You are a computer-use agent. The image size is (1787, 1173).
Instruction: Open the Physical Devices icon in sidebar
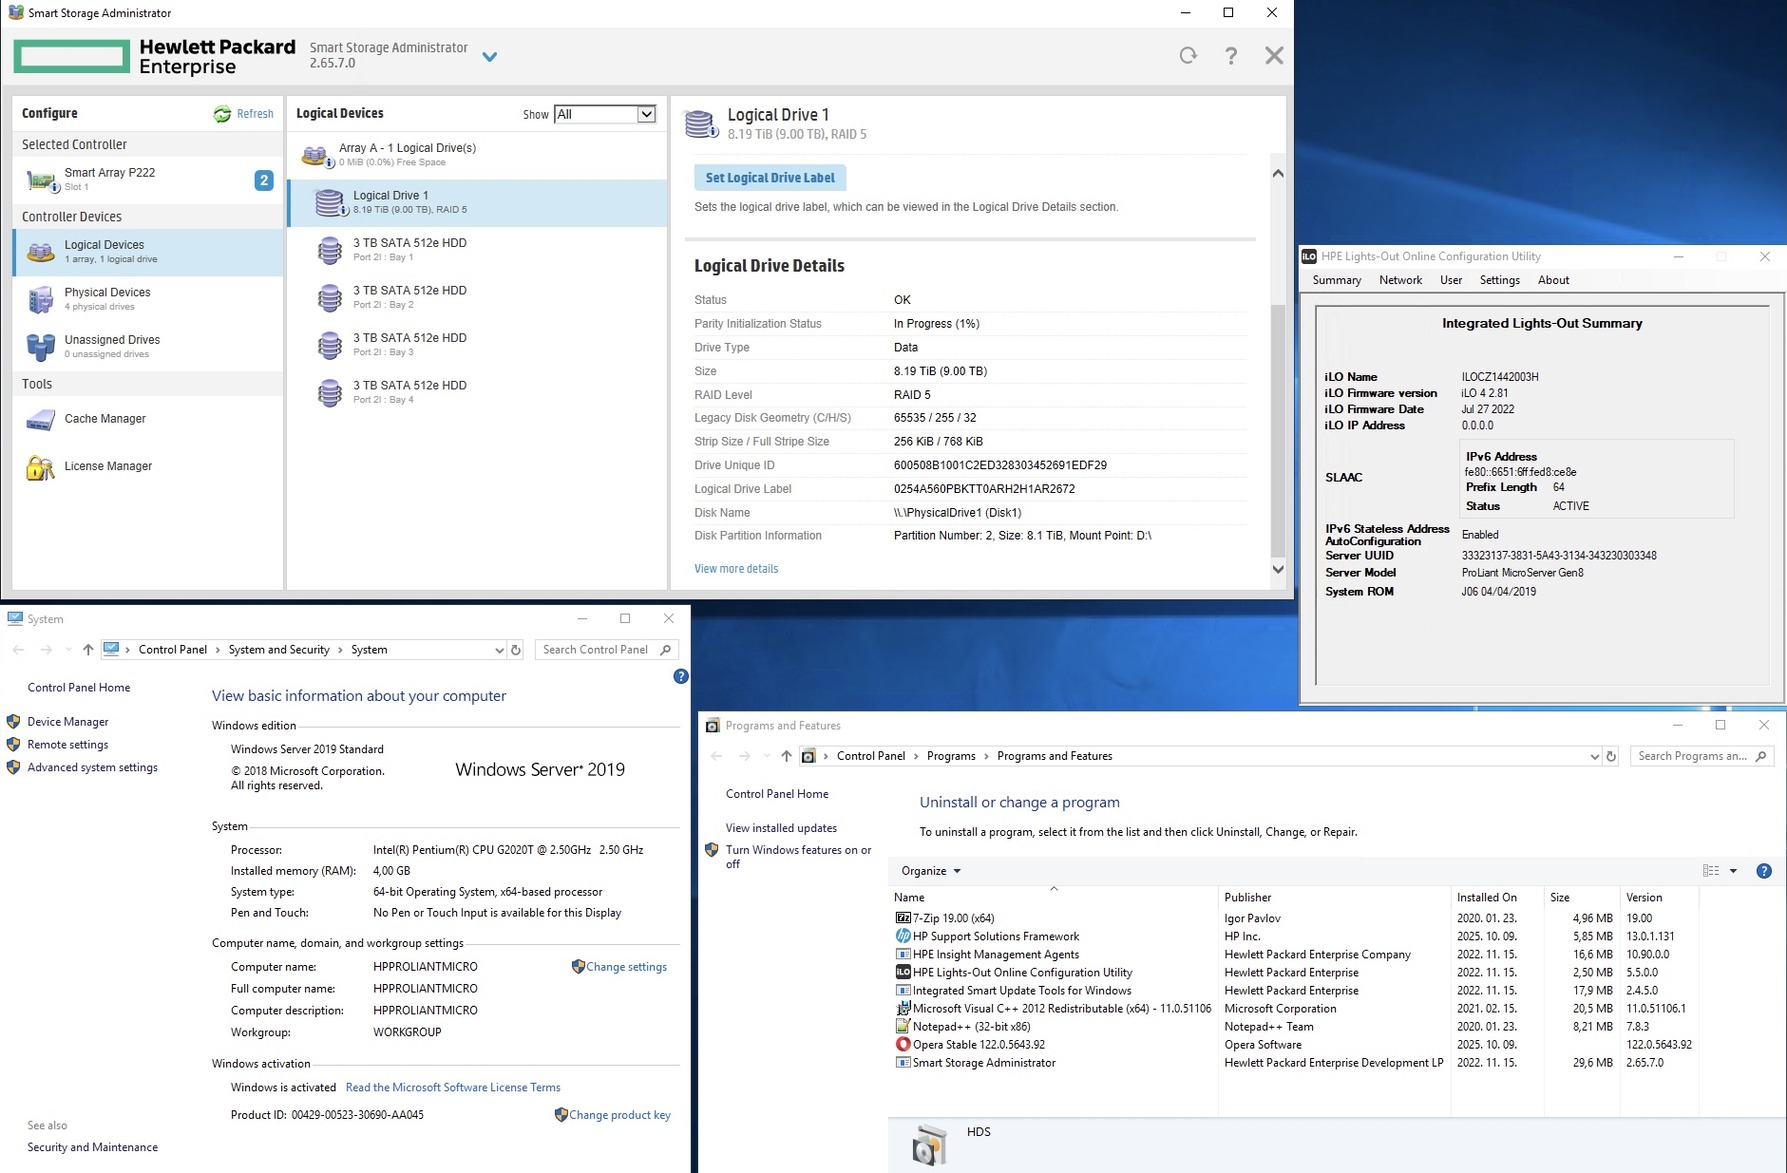coord(41,299)
